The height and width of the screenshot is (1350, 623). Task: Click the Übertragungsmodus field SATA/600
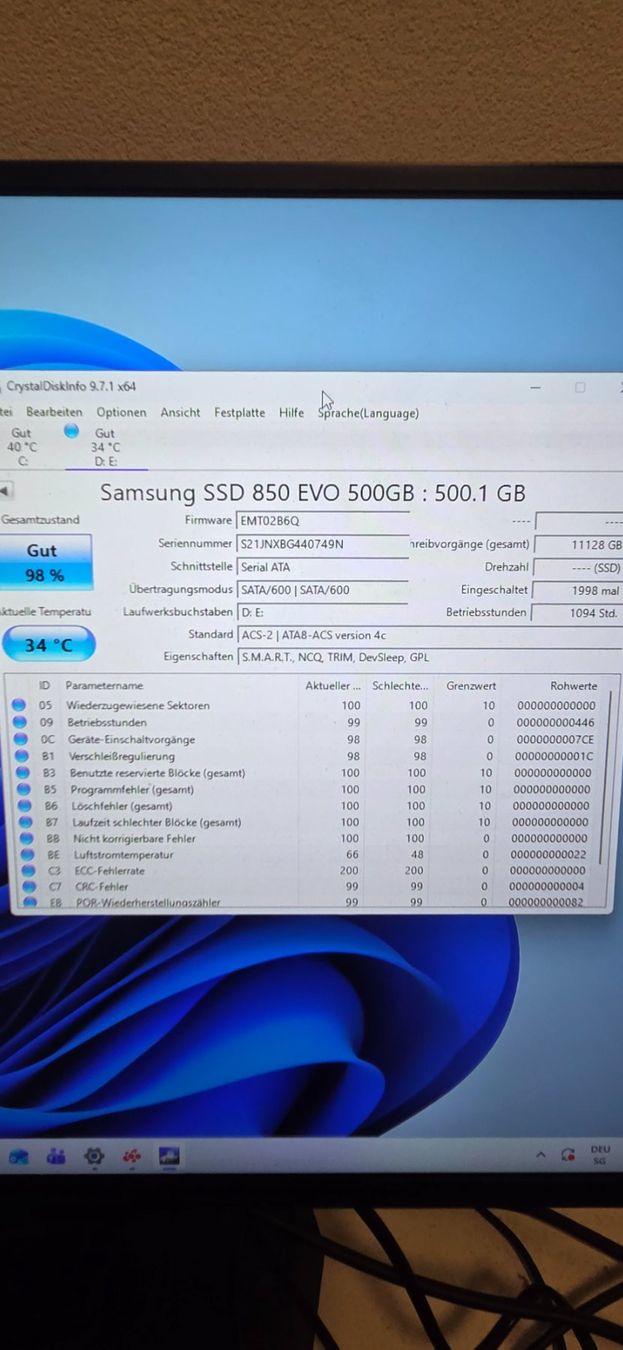tap(322, 589)
